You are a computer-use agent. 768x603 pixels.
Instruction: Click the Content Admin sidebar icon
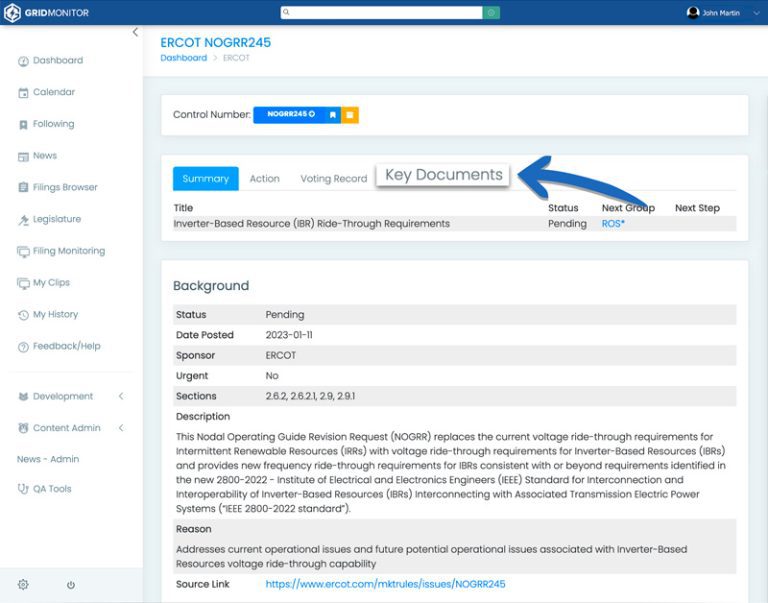click(x=23, y=428)
